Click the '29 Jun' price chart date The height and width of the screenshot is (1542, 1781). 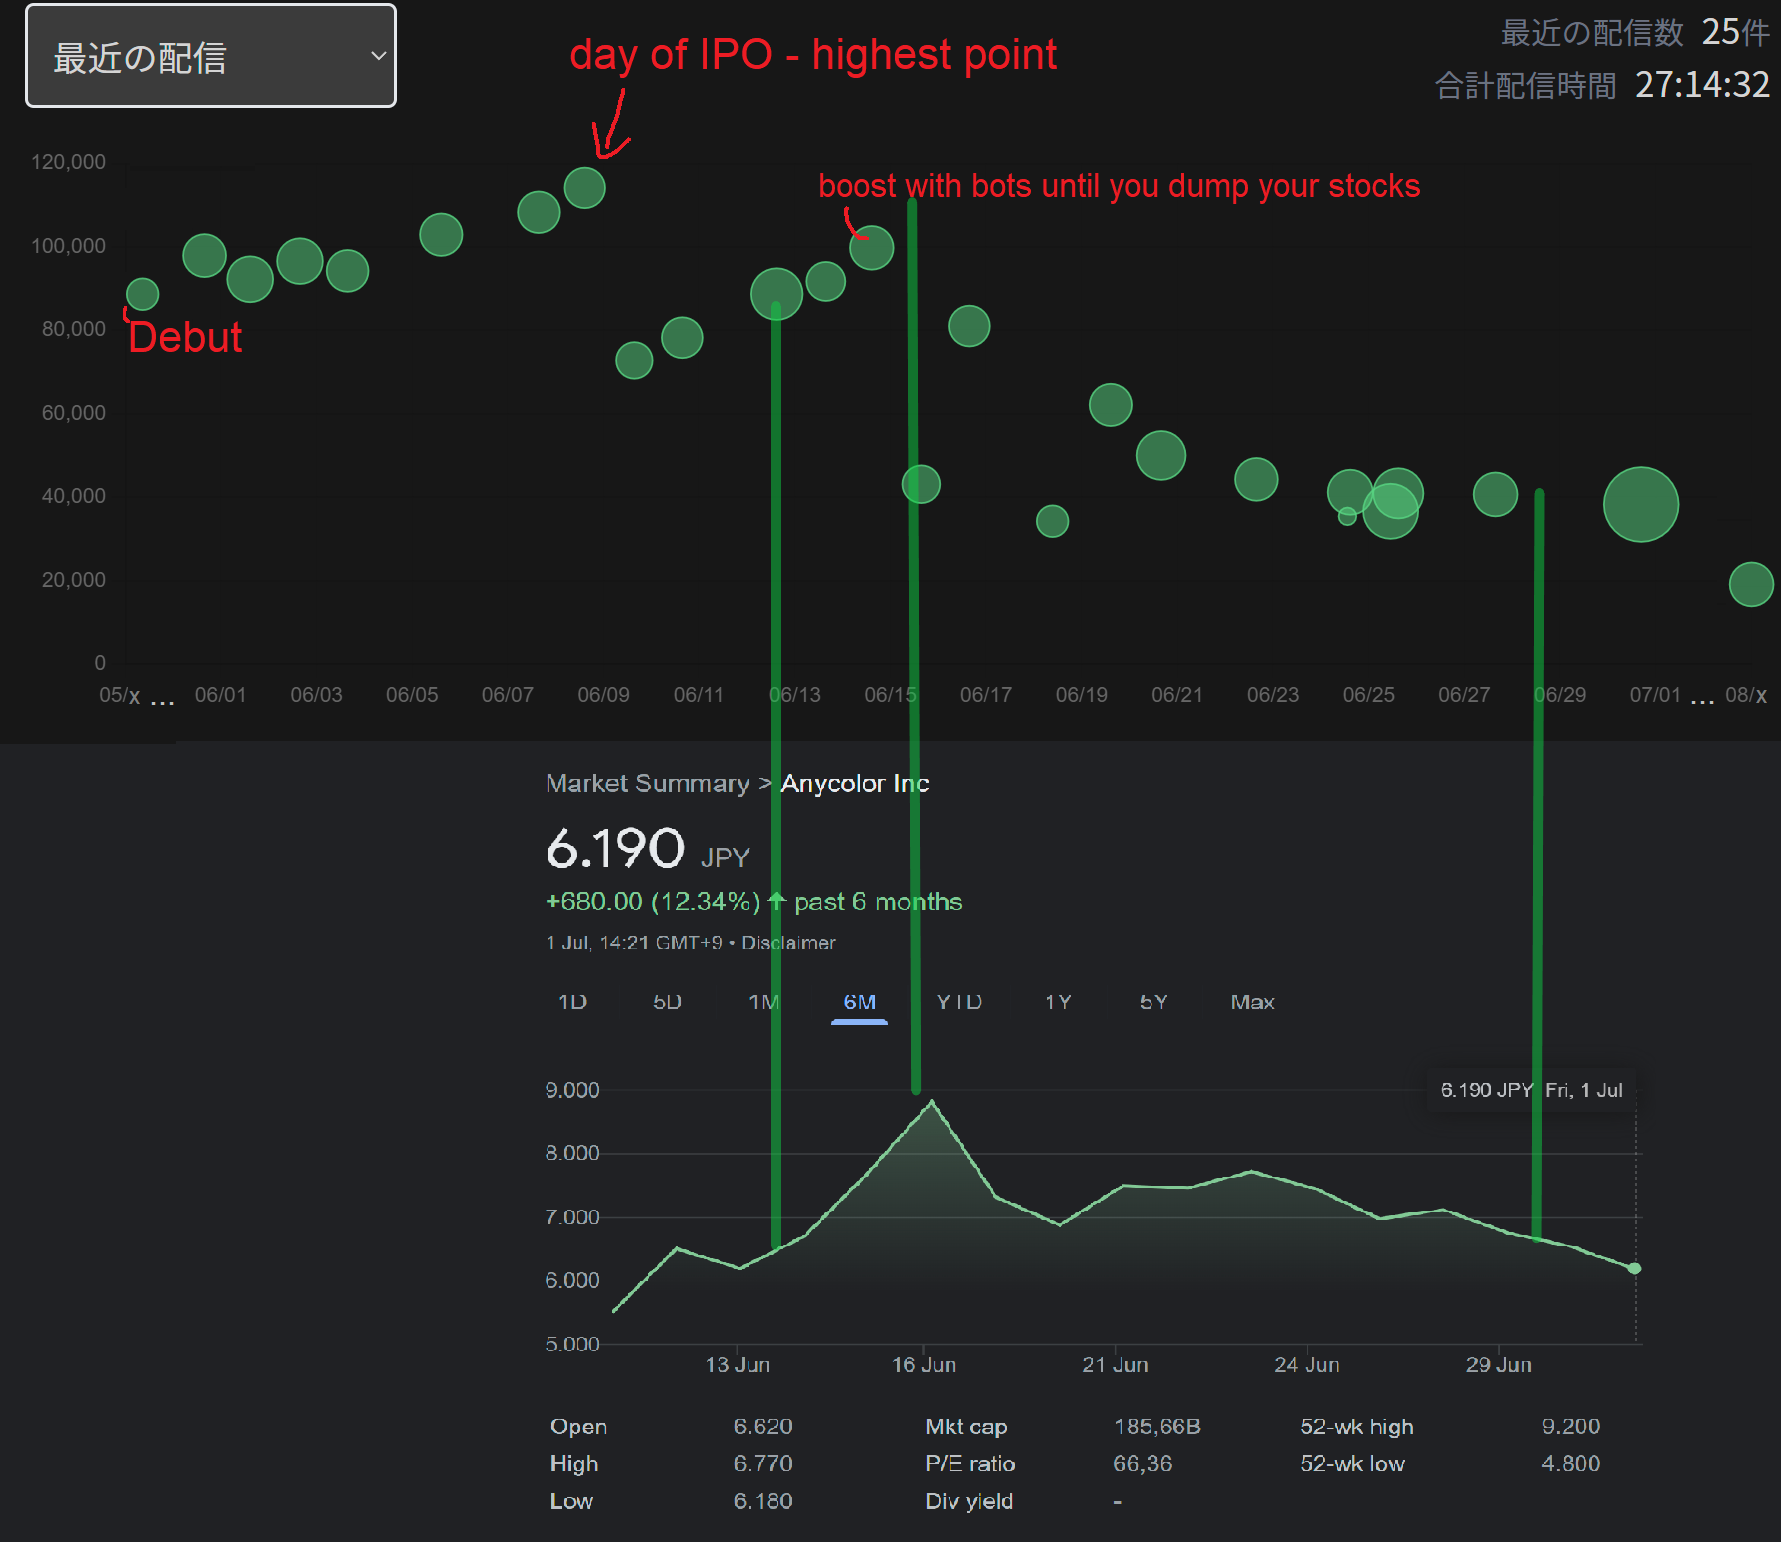(1498, 1365)
